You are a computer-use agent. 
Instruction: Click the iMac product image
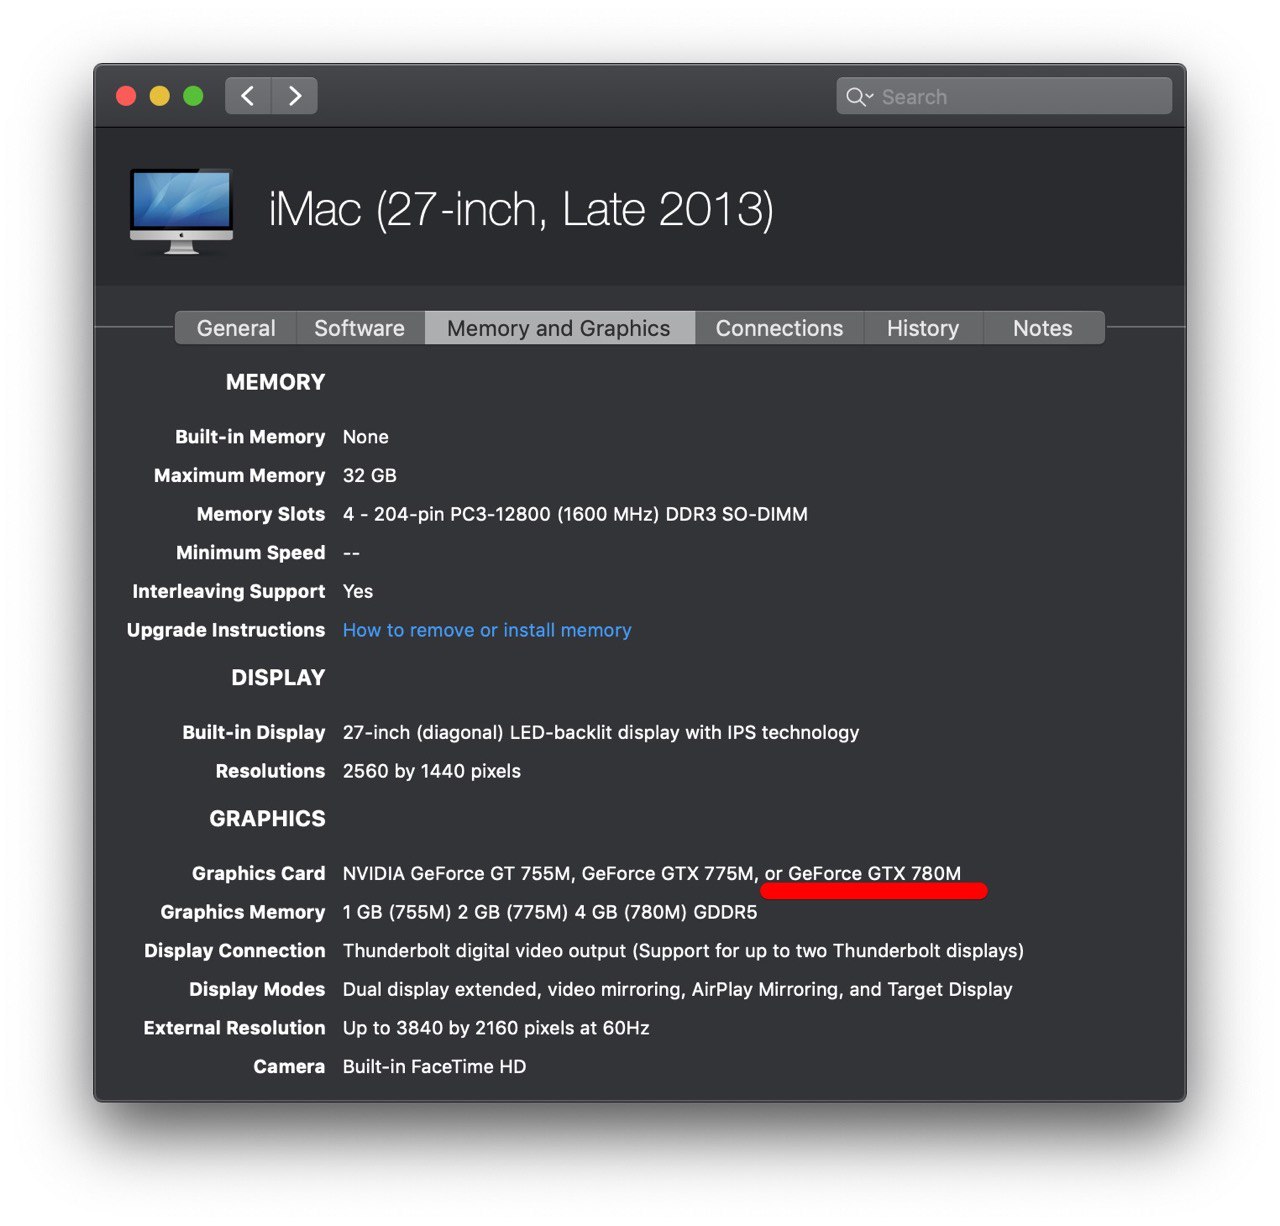pyautogui.click(x=181, y=211)
